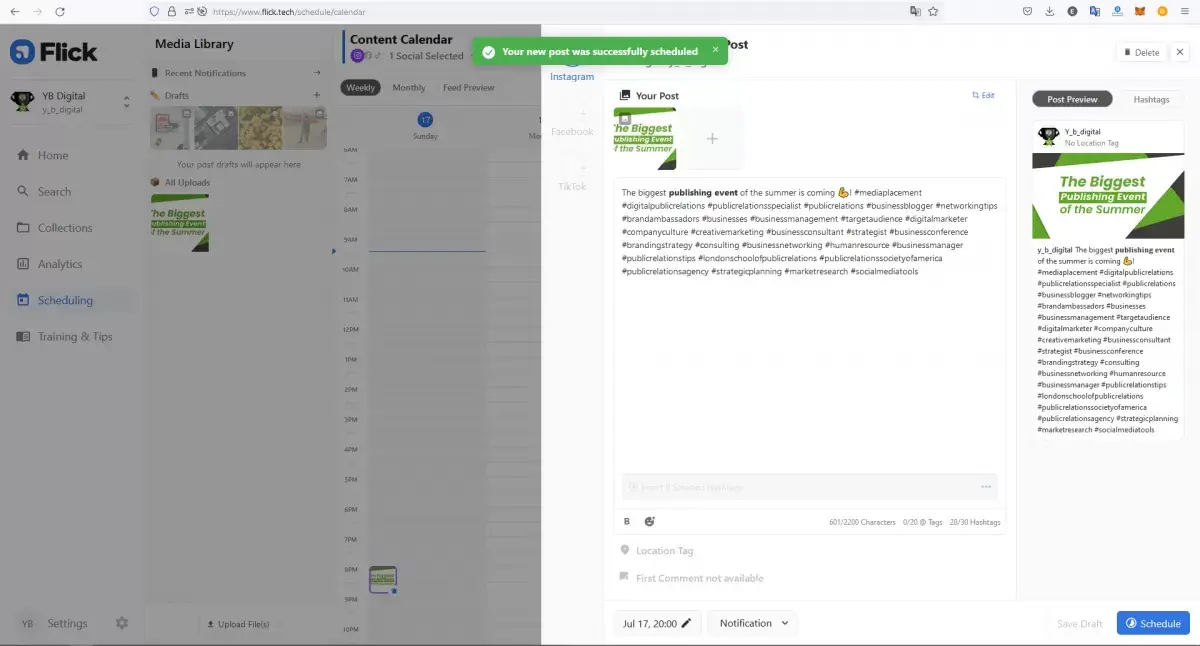Viewport: 1200px width, 646px height.
Task: Open the scheduled post at 8PM
Action: click(383, 580)
